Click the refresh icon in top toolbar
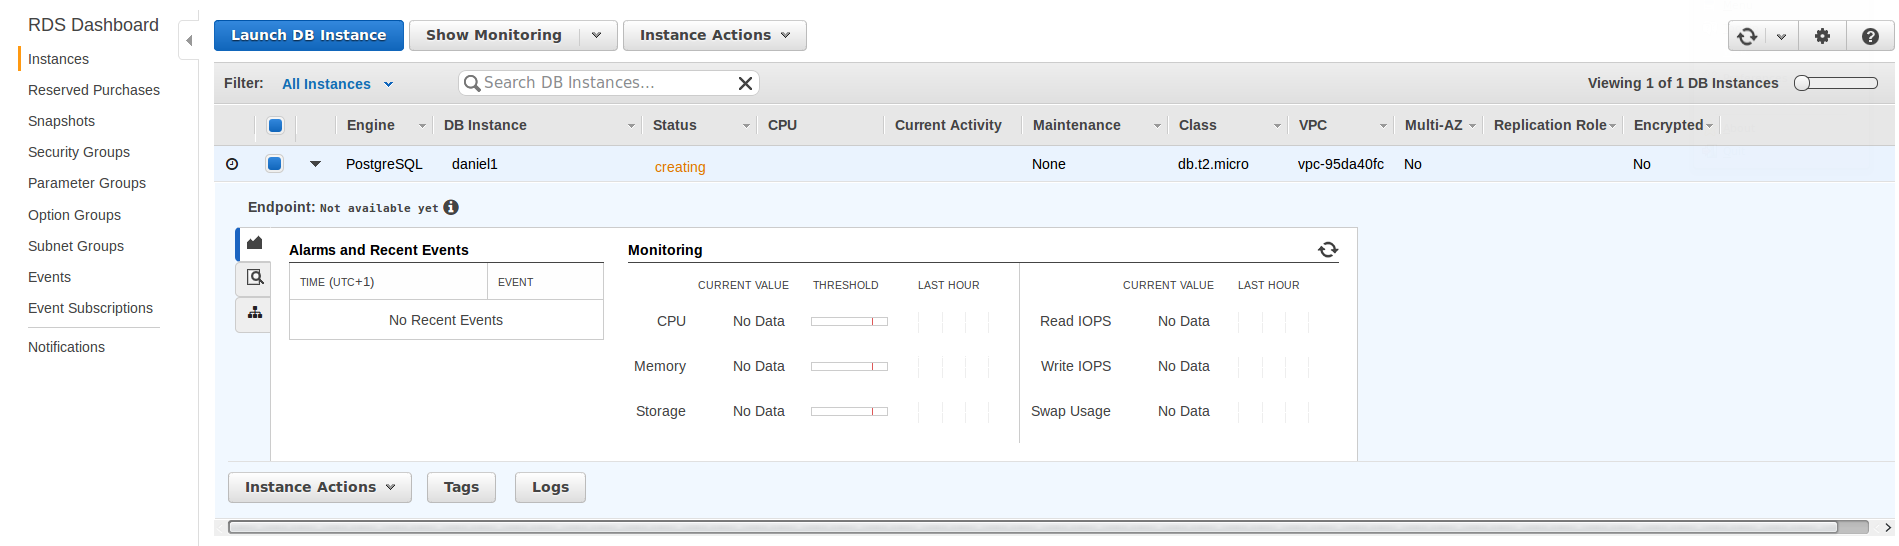 pyautogui.click(x=1747, y=36)
